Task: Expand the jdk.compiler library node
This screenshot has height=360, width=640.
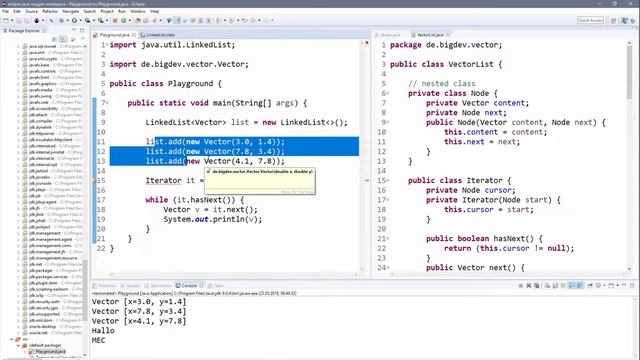Action: (x=18, y=121)
